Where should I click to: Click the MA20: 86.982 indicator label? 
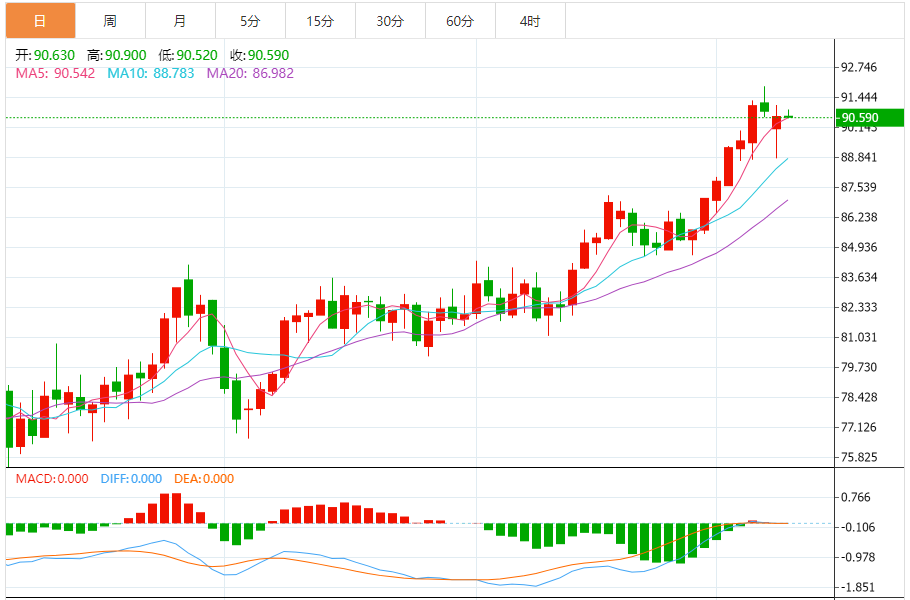pos(250,74)
